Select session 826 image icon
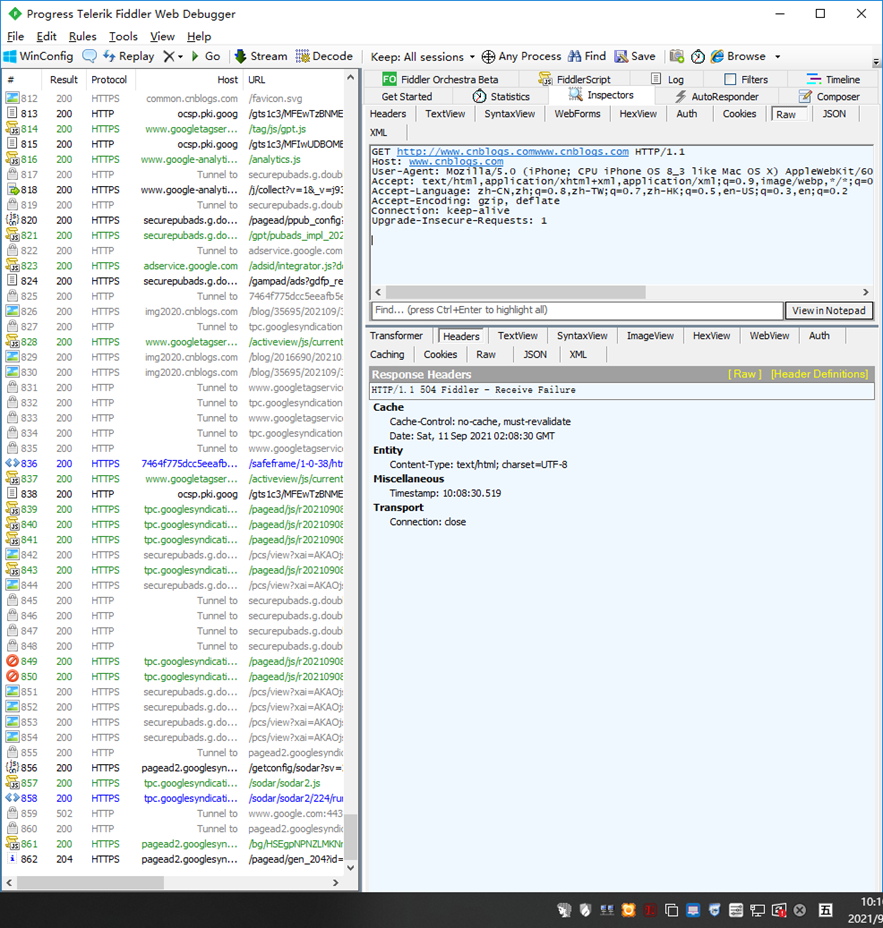 12,312
